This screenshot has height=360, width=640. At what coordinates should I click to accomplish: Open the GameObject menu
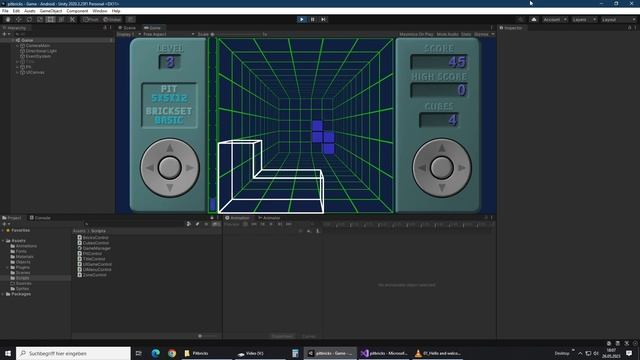tap(51, 11)
